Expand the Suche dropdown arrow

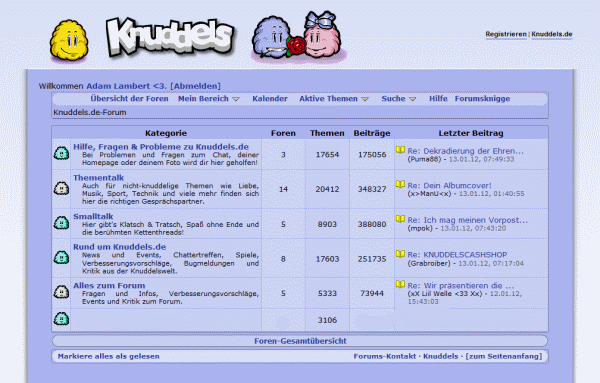(412, 99)
